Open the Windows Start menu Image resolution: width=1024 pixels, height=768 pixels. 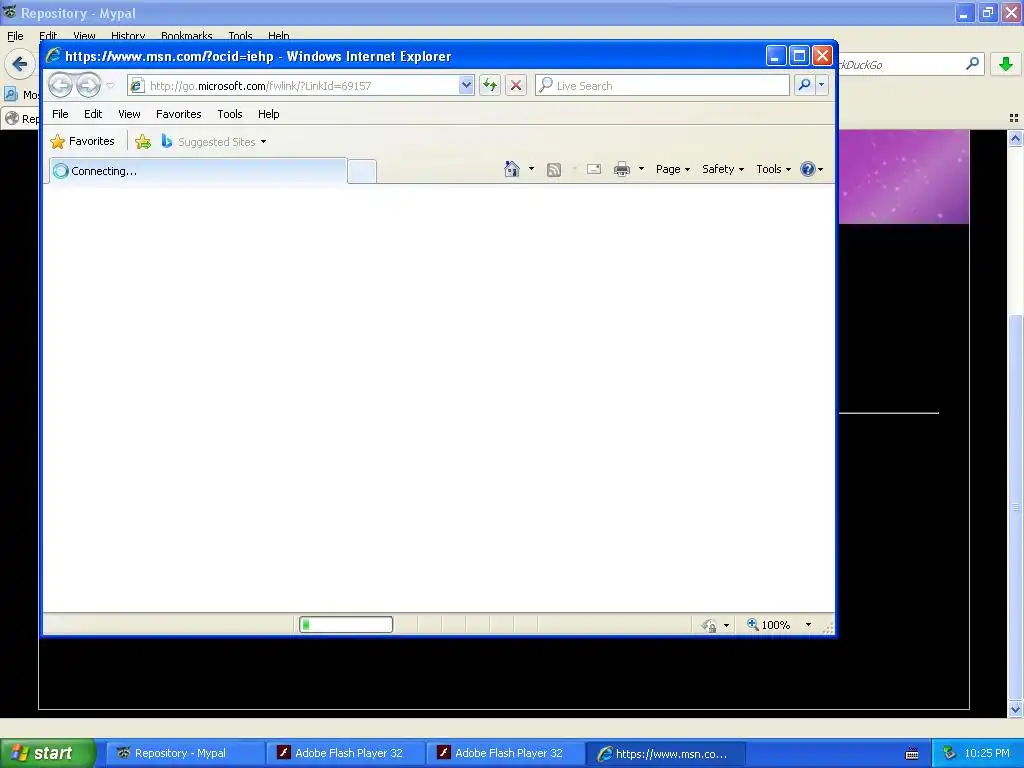coord(47,753)
